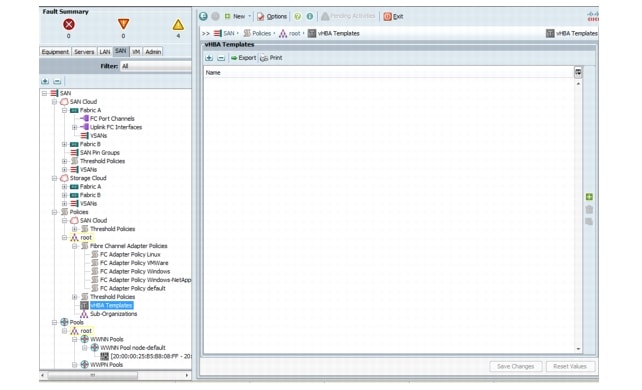Click the Export button
This screenshot has width=642, height=390.
tap(244, 58)
